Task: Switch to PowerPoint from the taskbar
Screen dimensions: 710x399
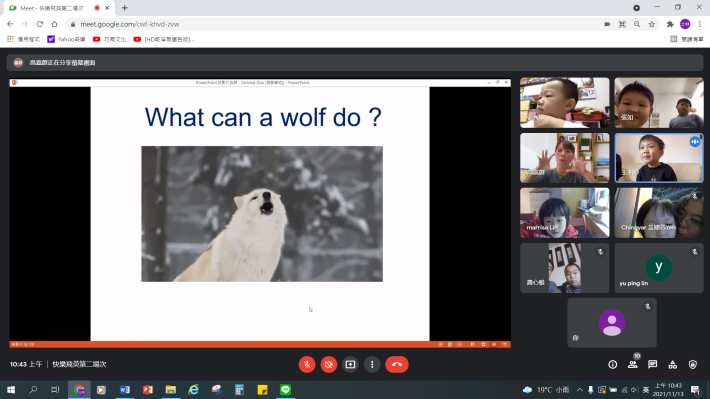Action: click(x=148, y=389)
